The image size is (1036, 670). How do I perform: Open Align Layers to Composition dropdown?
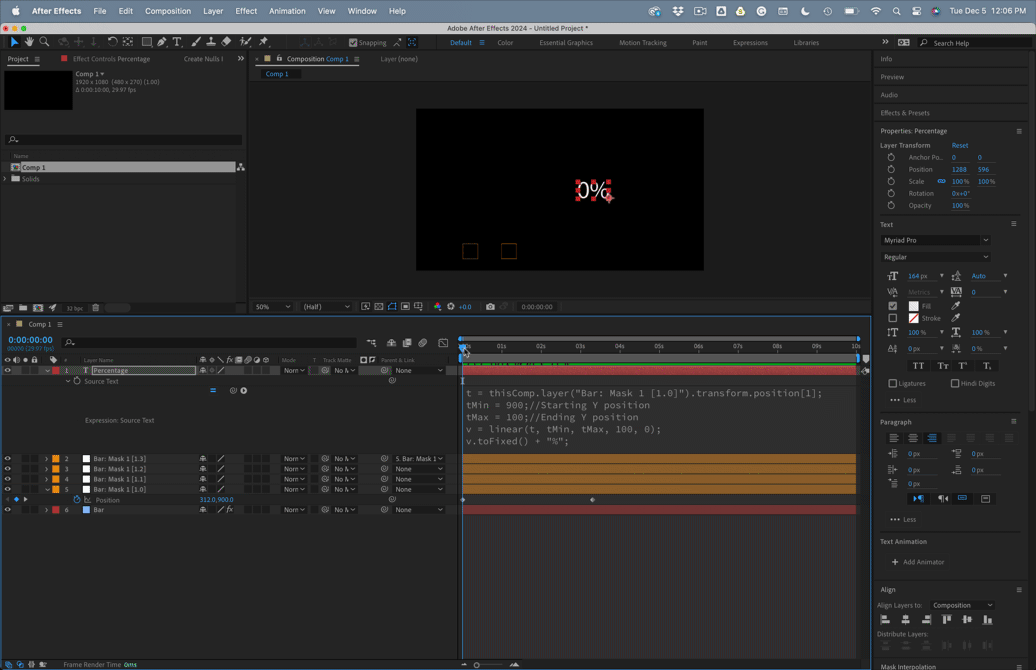(x=962, y=605)
